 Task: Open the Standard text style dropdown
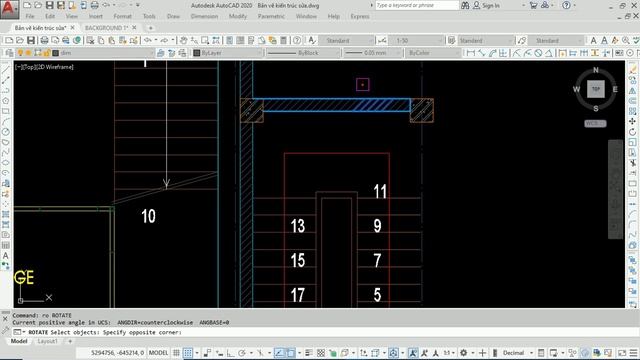(346, 40)
